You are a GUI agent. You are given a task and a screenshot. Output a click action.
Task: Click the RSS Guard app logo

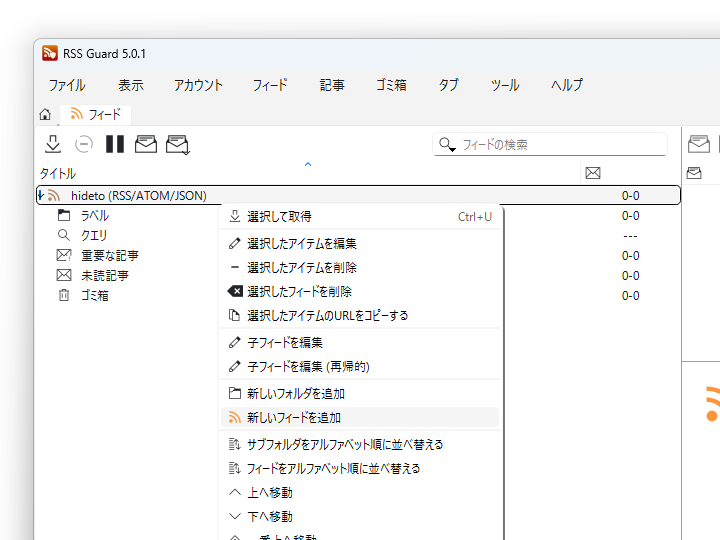[x=50, y=53]
